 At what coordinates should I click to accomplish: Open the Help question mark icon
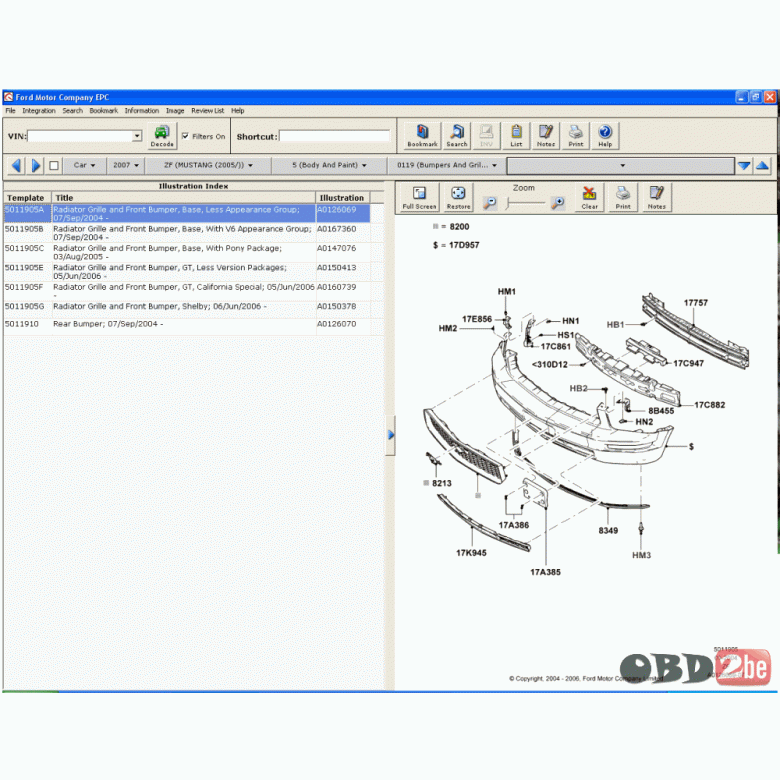click(x=605, y=136)
